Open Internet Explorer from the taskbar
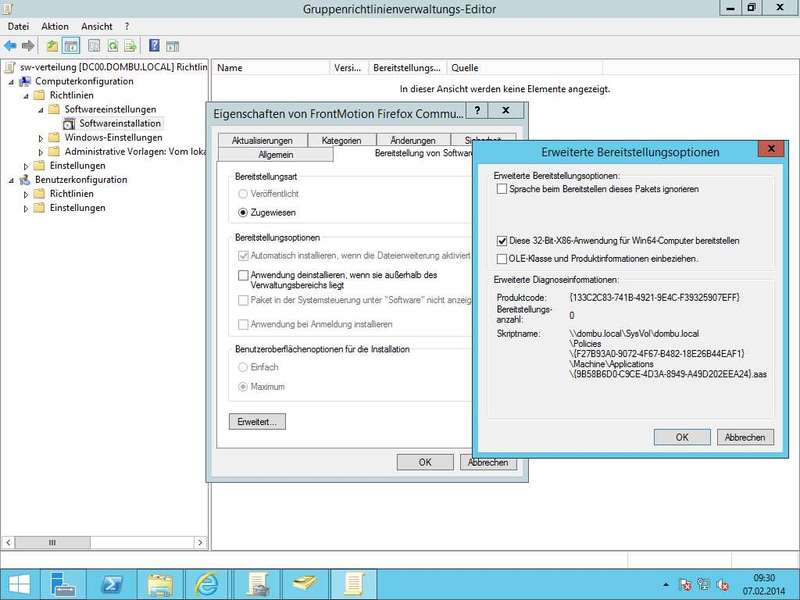 207,583
